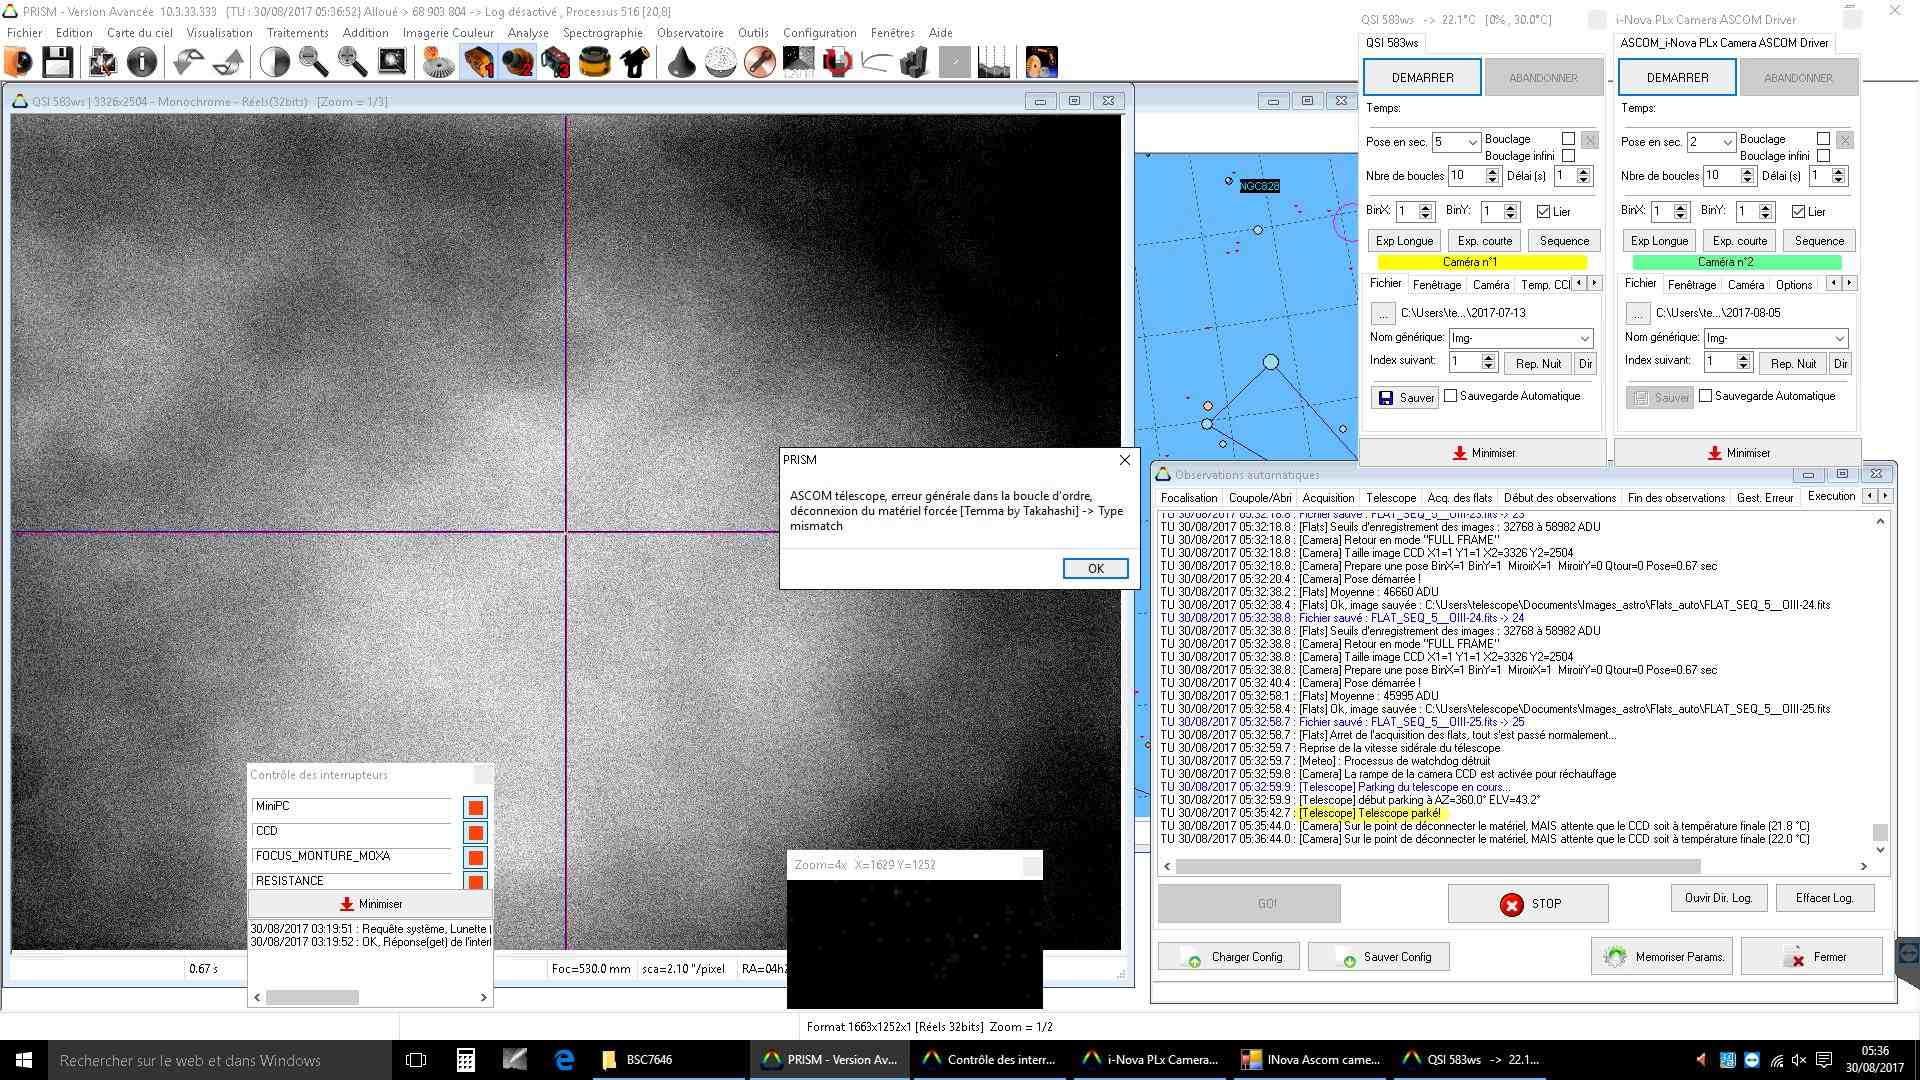Open the Observatoire menu
The width and height of the screenshot is (1920, 1080).
[689, 32]
